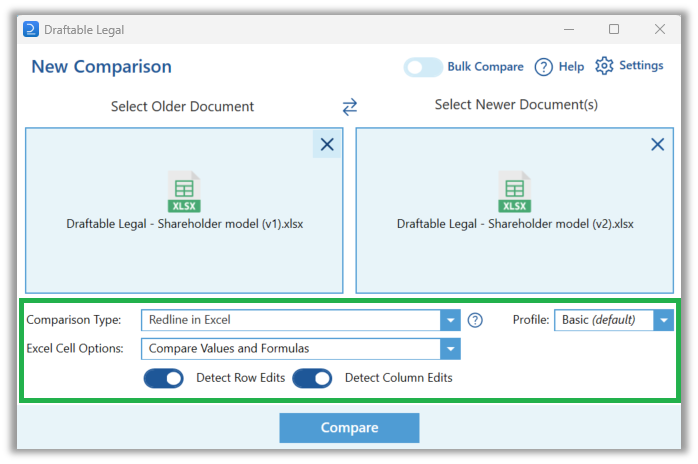This screenshot has width=698, height=464.
Task: Turn off Detect Column Edits
Action: 312,378
